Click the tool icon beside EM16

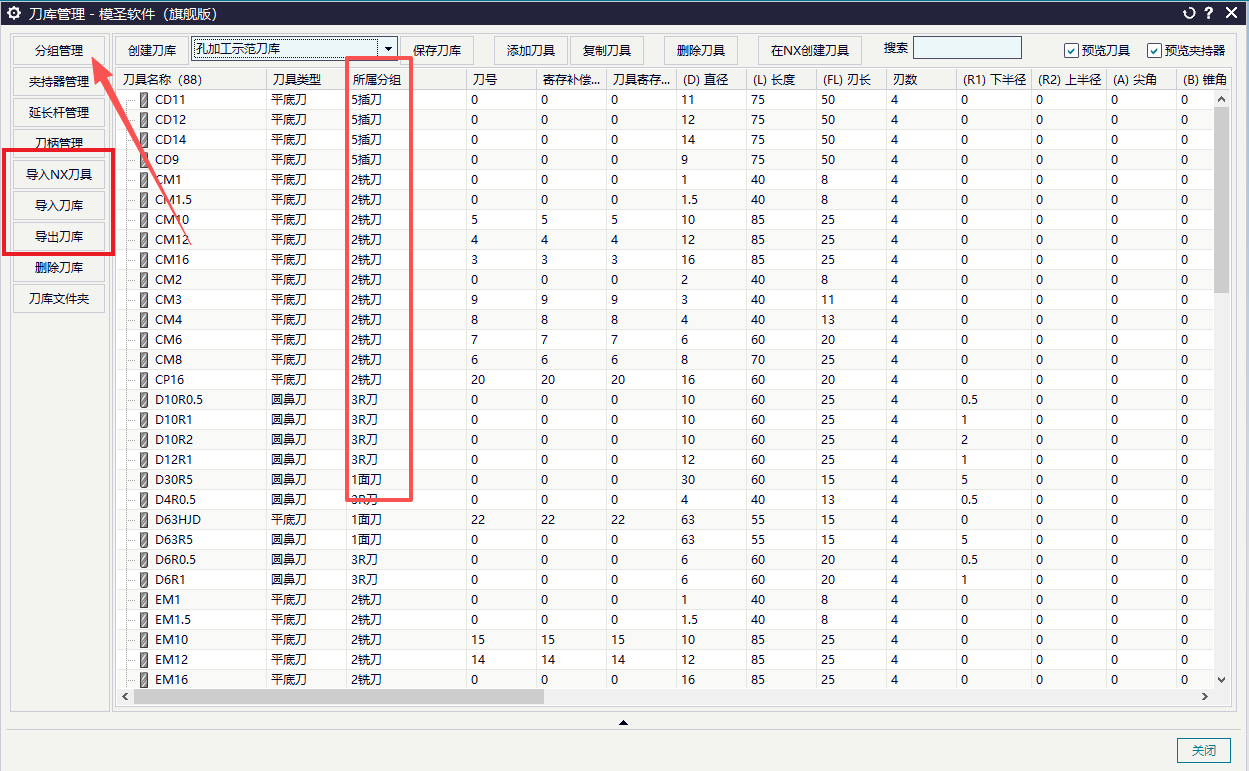[x=143, y=680]
